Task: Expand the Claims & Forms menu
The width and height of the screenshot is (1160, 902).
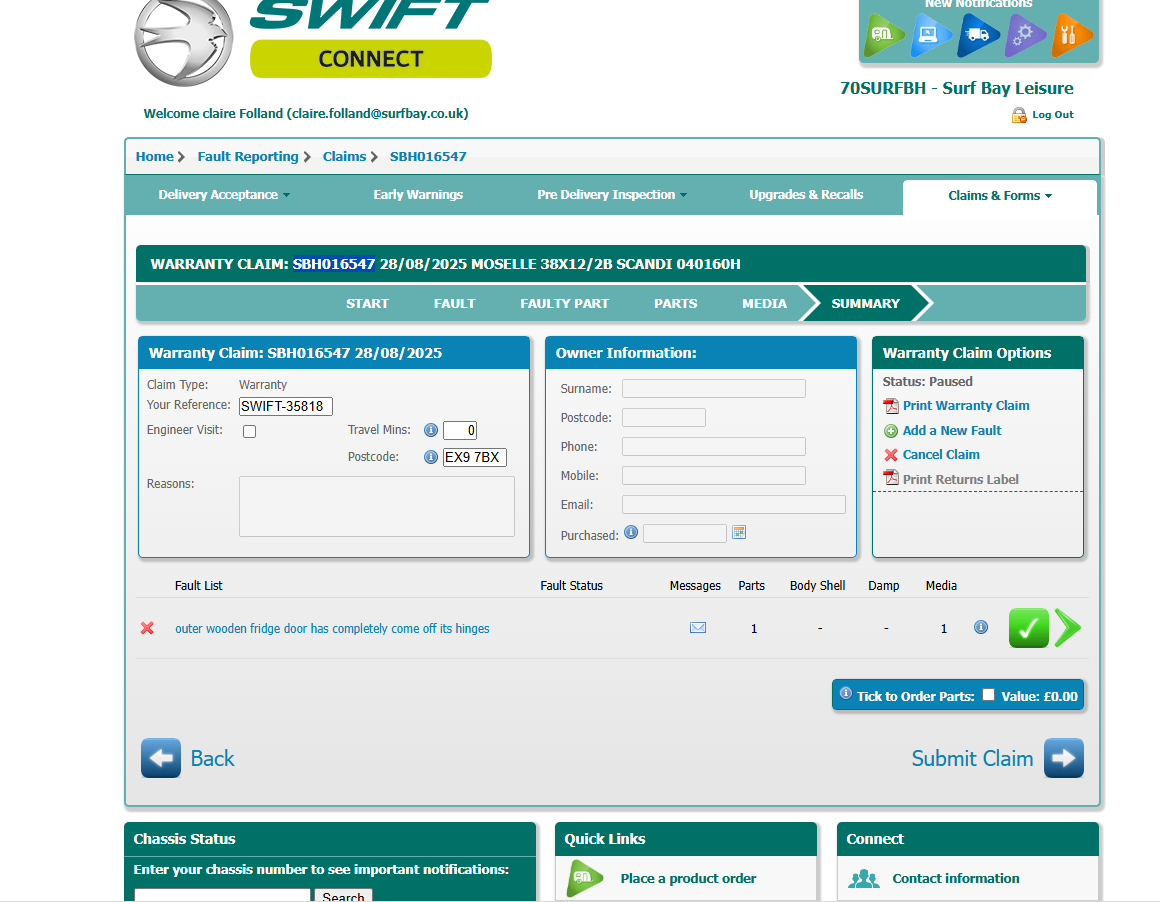Action: tap(999, 195)
